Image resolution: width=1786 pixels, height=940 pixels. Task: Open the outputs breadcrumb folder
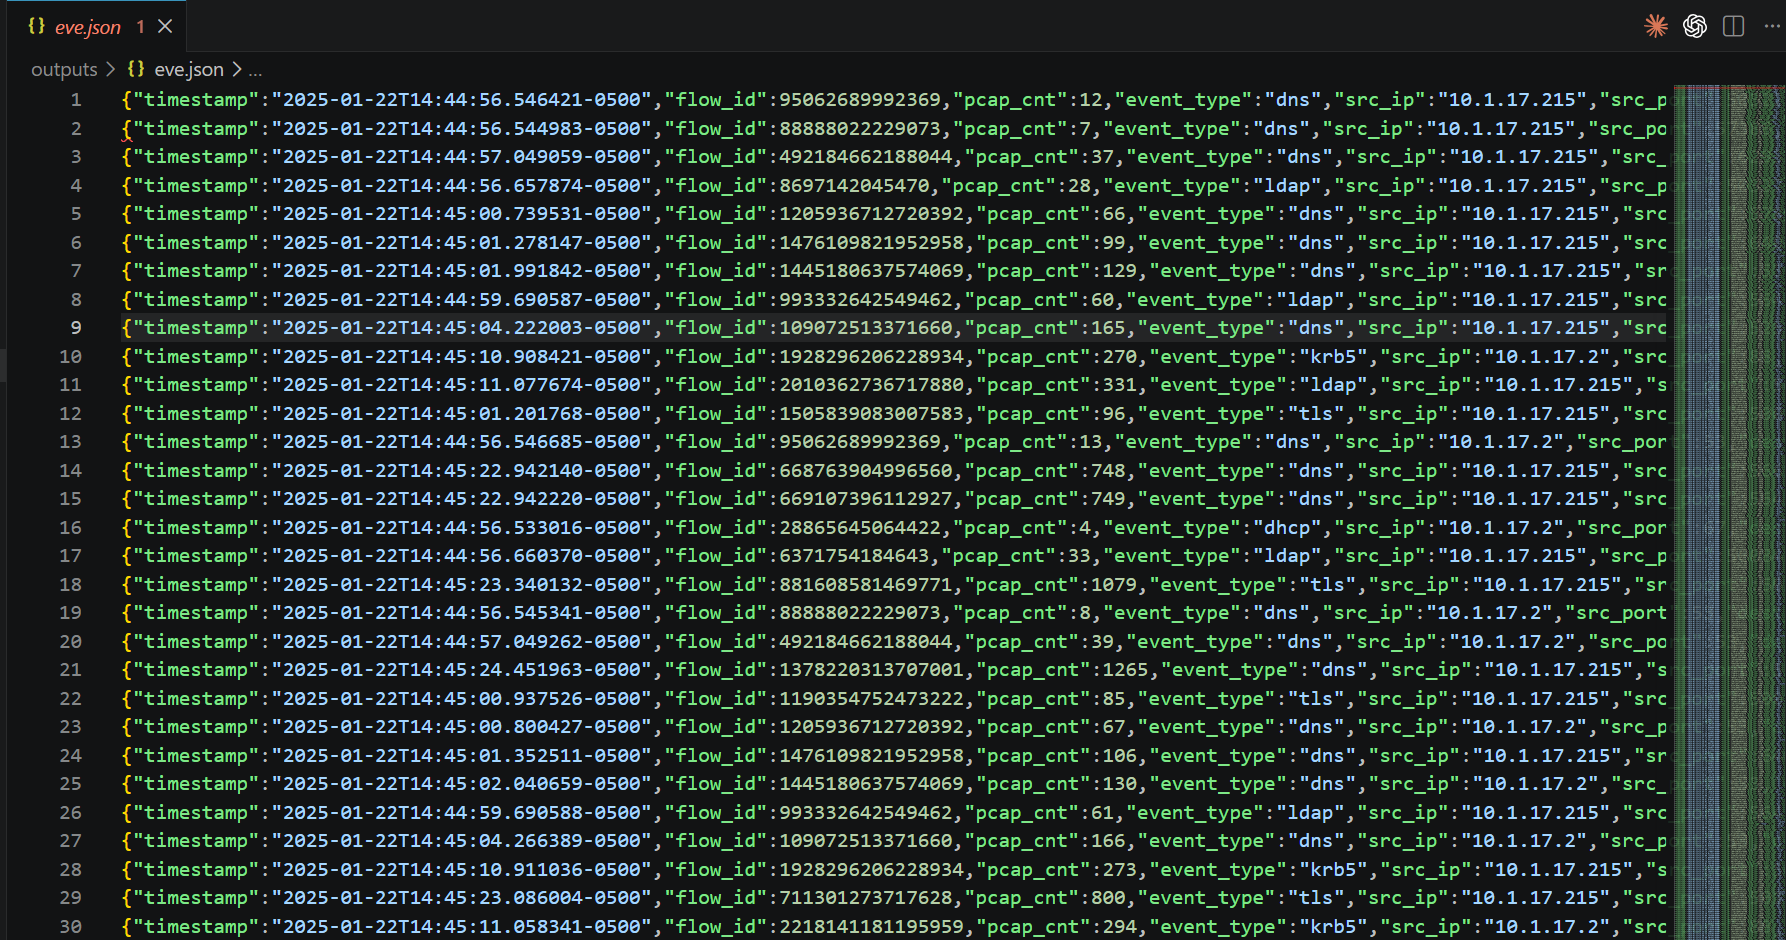(64, 69)
